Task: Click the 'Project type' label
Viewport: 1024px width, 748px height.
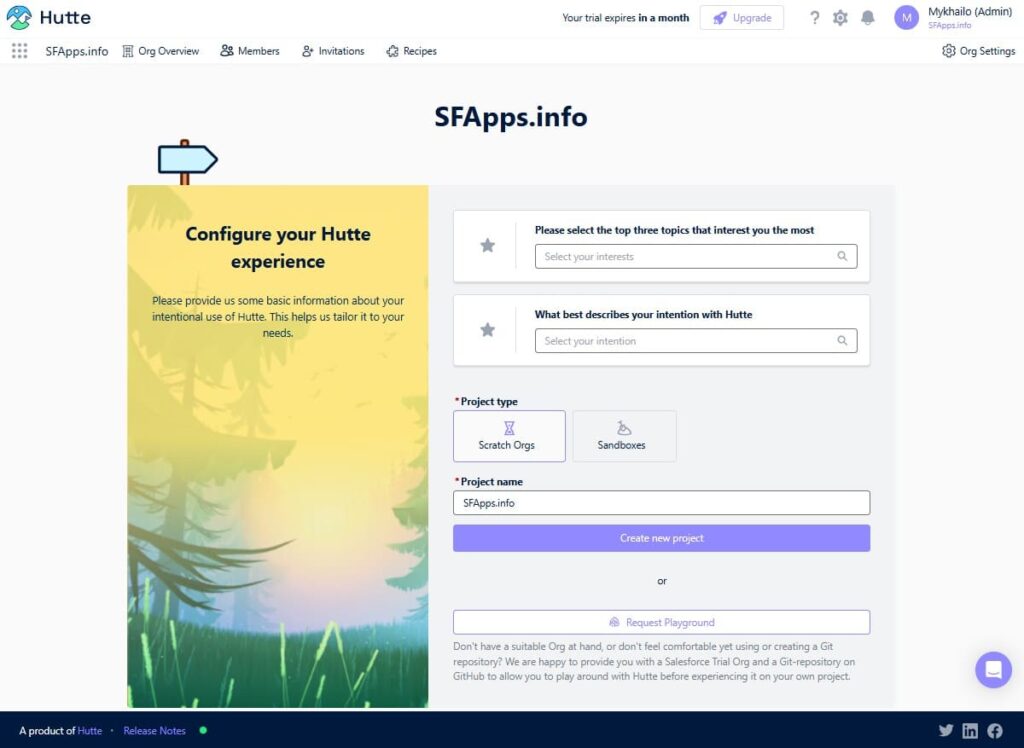Action: click(x=489, y=401)
